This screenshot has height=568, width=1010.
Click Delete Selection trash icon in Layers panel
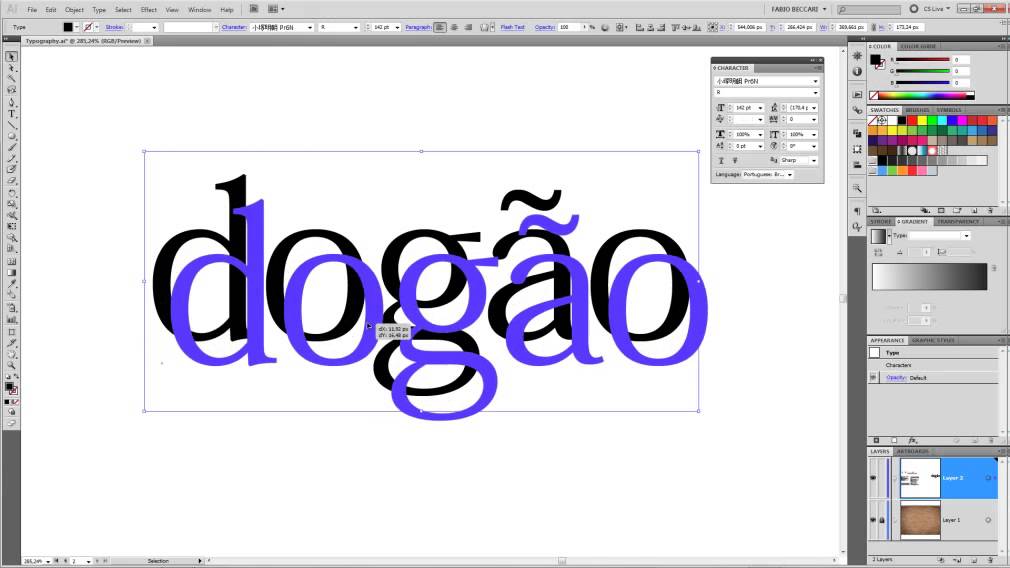(x=991, y=560)
